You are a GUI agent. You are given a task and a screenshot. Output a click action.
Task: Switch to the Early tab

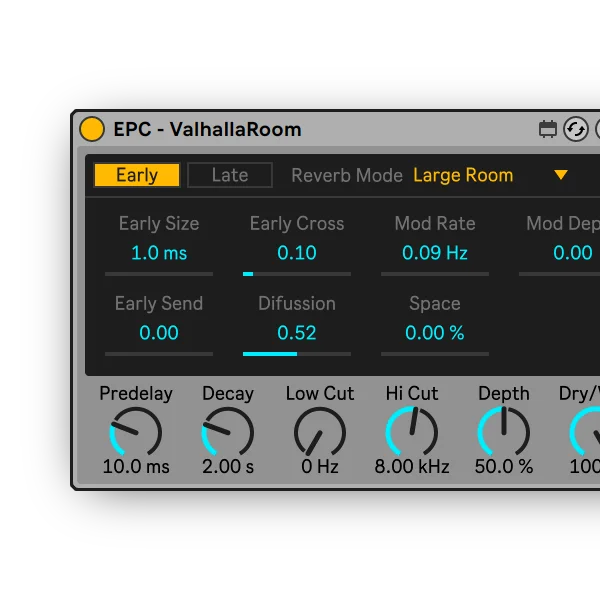(x=137, y=175)
